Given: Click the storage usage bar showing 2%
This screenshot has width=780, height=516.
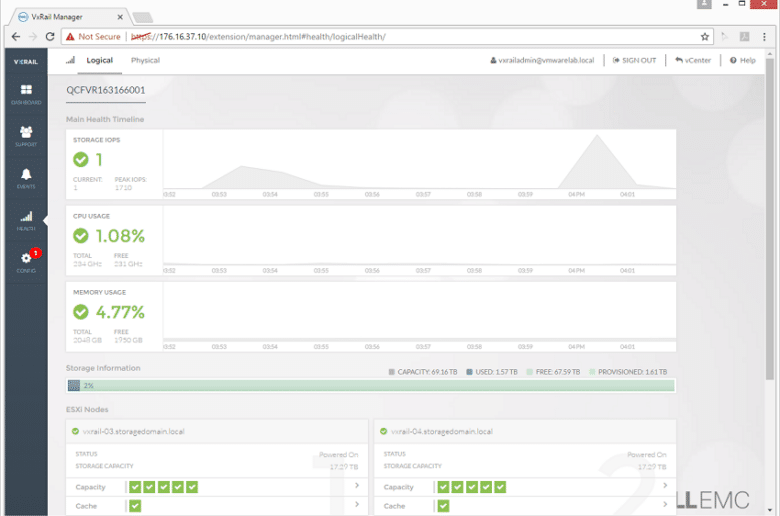Looking at the screenshot, I should click(x=371, y=385).
